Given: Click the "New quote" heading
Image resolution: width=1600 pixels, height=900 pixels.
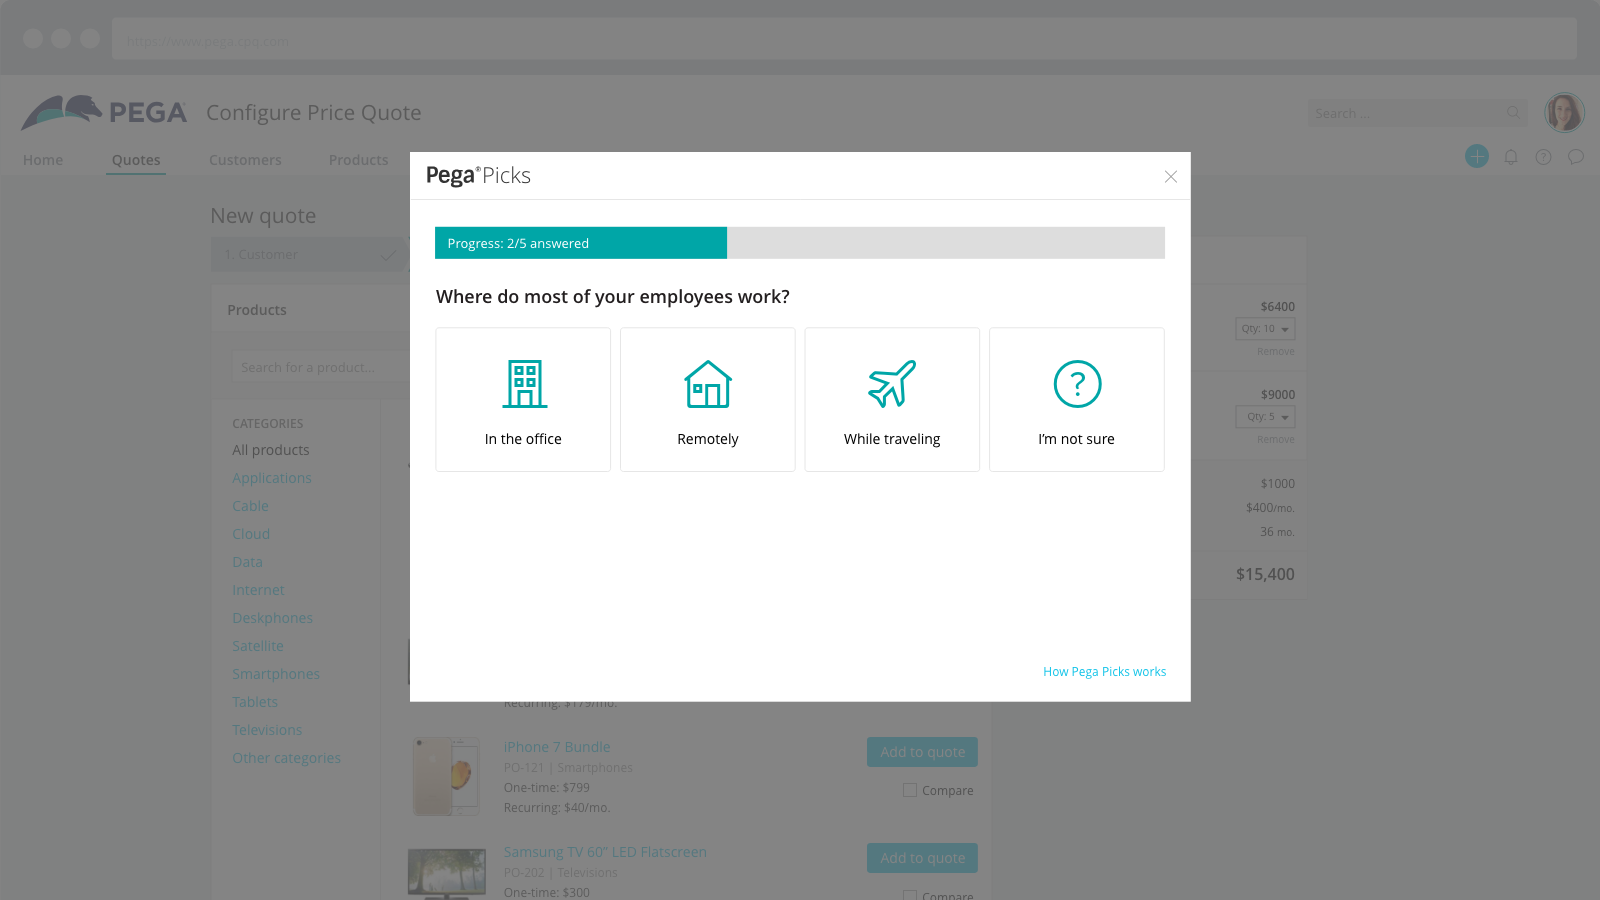Looking at the screenshot, I should [263, 216].
